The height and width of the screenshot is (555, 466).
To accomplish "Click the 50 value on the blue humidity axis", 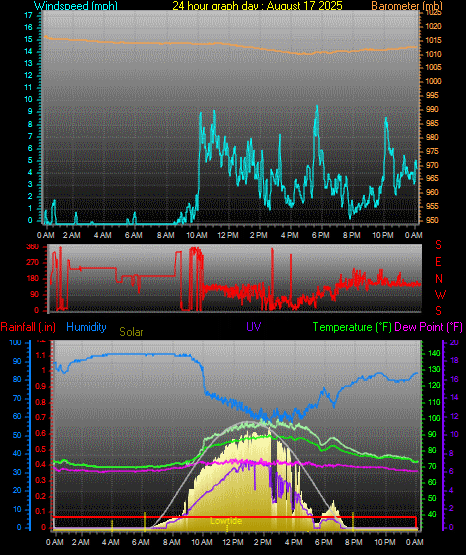I will coord(17,435).
